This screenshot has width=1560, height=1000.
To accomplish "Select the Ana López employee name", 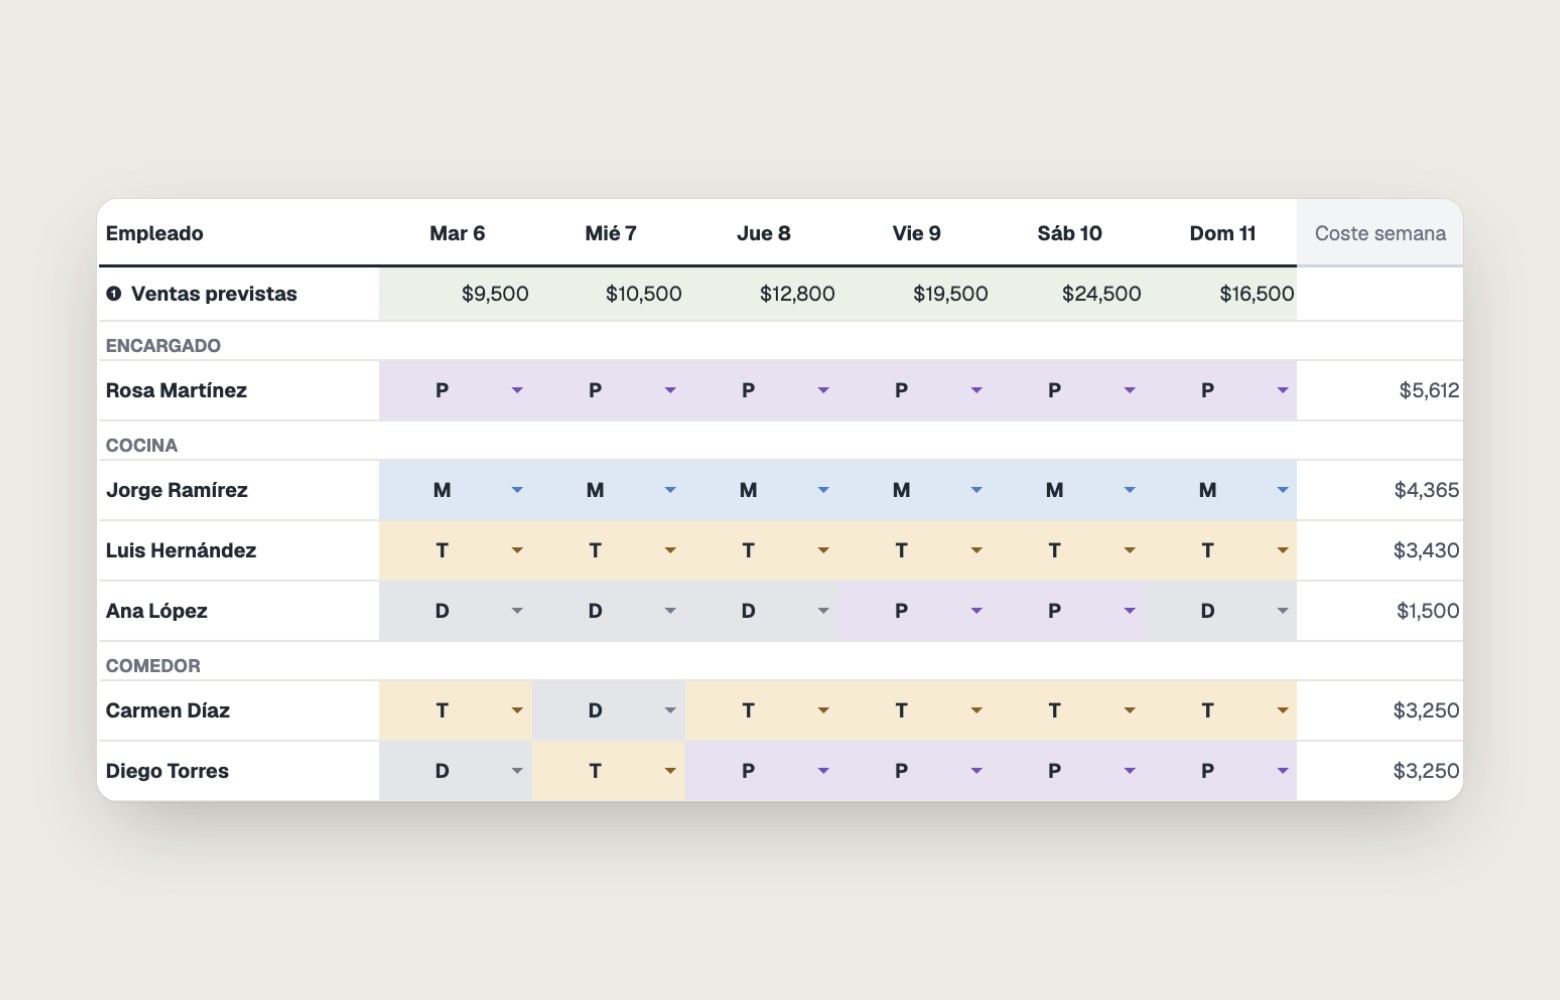I will 157,611.
